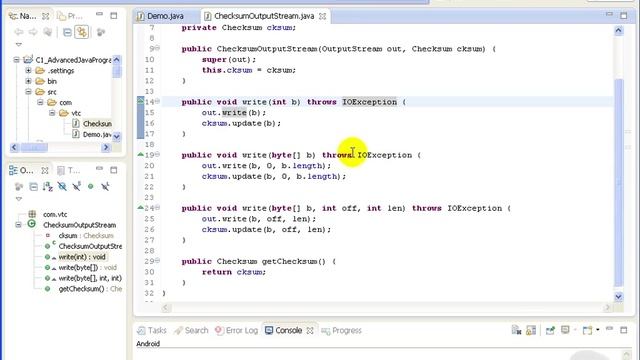Click the Clear Console icon
640x360 pixels.
click(x=516, y=330)
